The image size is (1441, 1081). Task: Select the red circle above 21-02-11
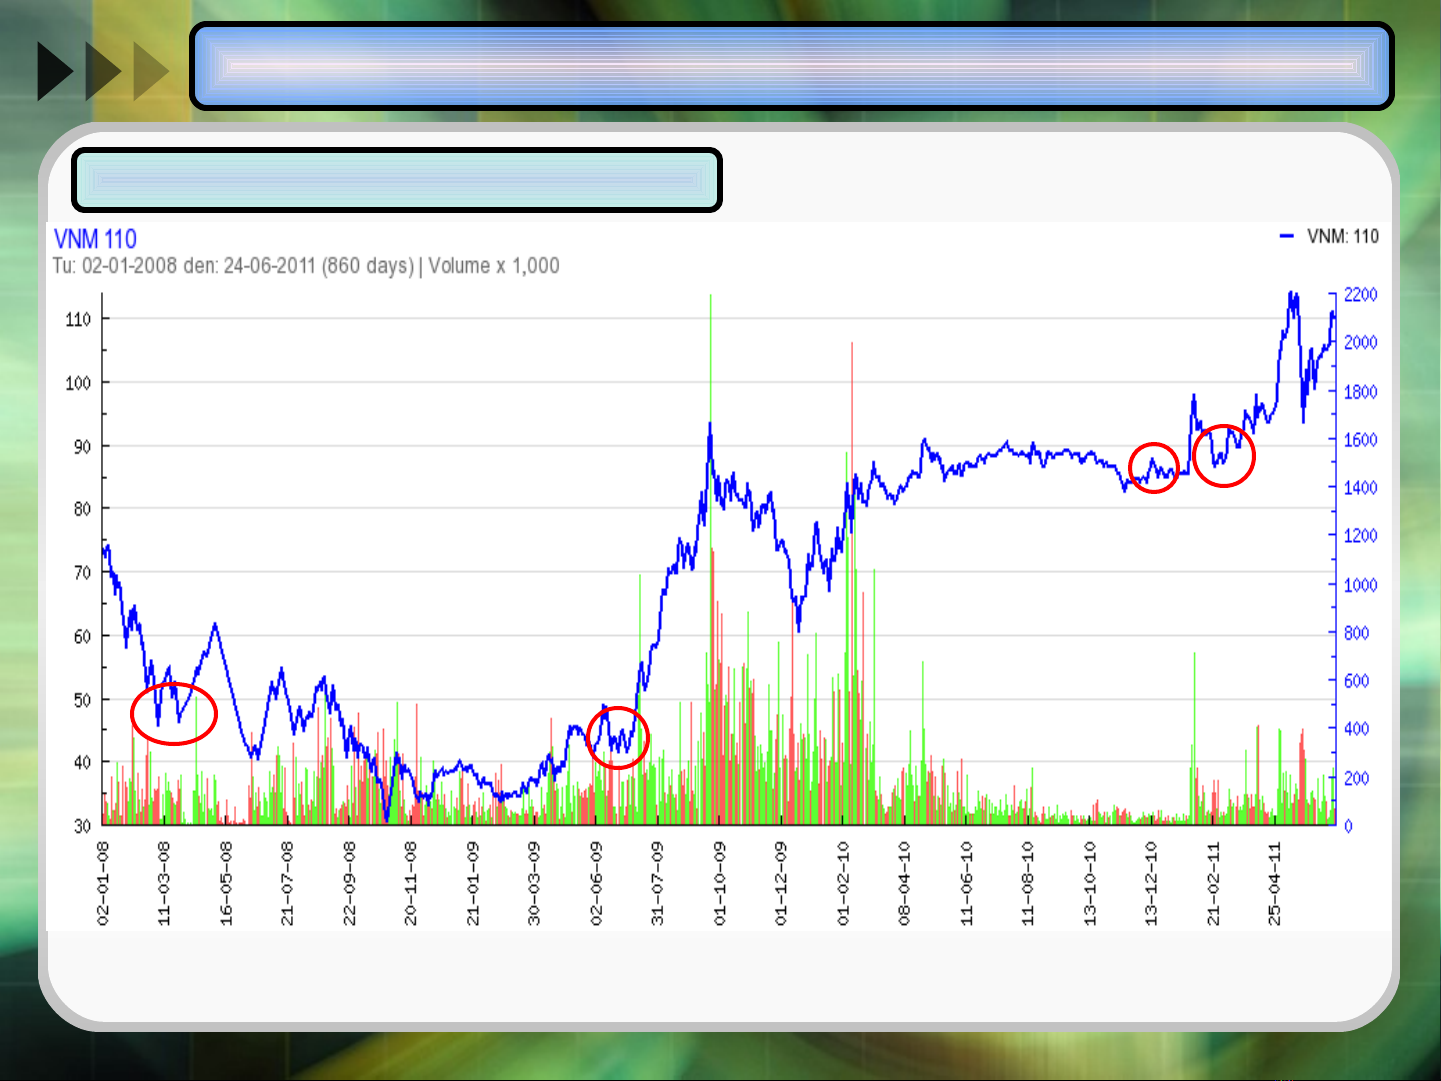1223,456
